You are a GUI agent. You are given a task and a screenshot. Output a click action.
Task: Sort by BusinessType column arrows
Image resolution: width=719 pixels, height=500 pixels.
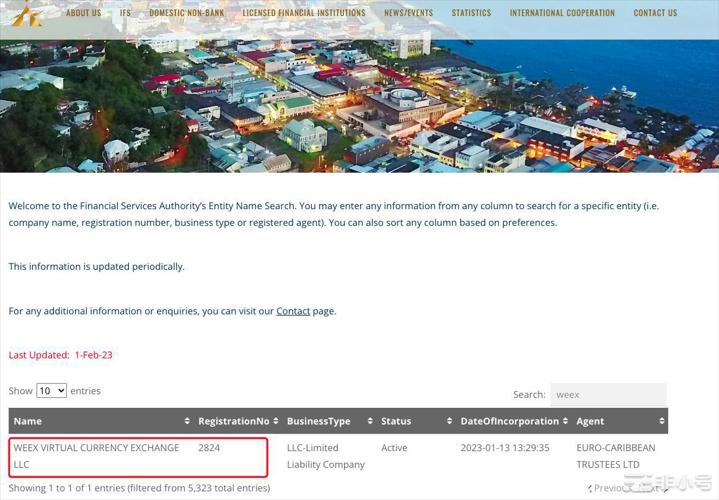click(370, 421)
